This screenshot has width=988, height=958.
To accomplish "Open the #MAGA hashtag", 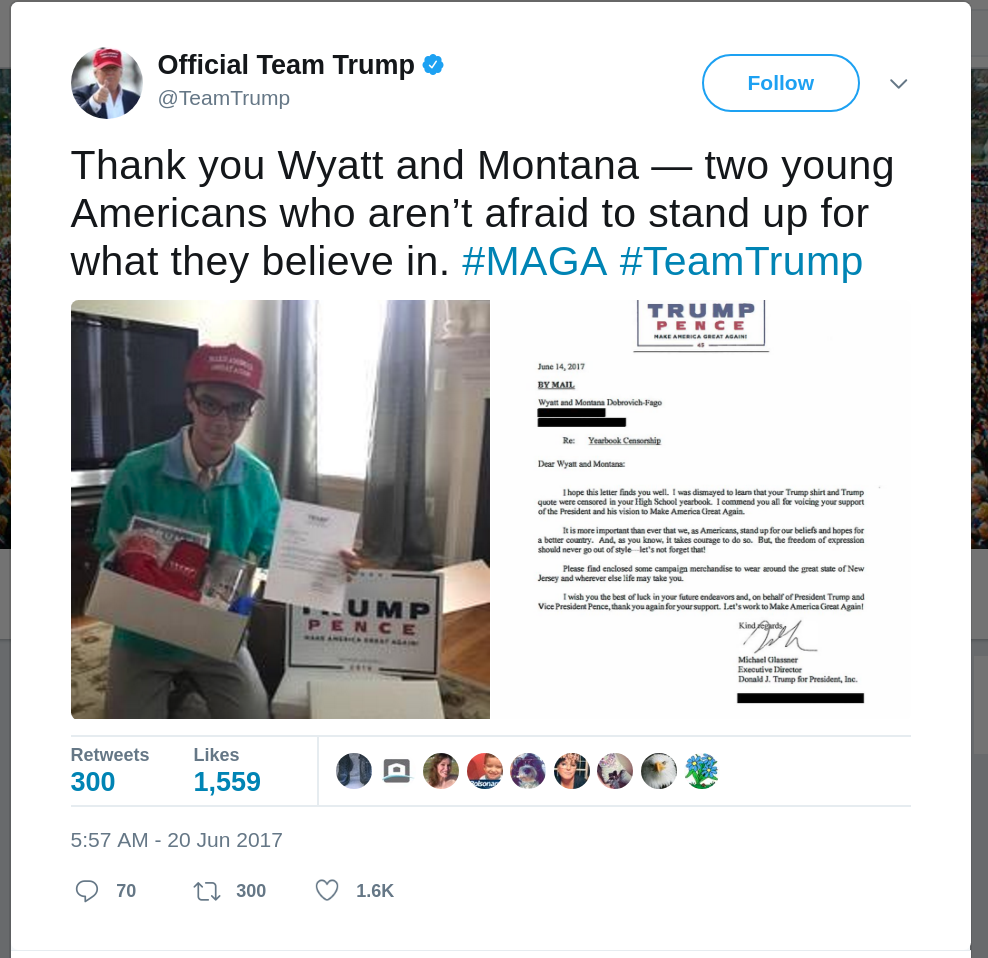I will [534, 261].
